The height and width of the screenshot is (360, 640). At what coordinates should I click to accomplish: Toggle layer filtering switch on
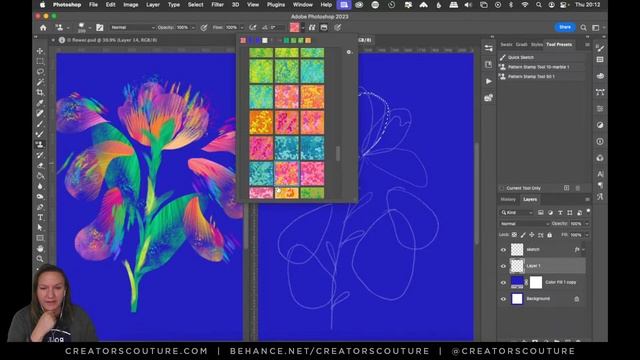(588, 211)
